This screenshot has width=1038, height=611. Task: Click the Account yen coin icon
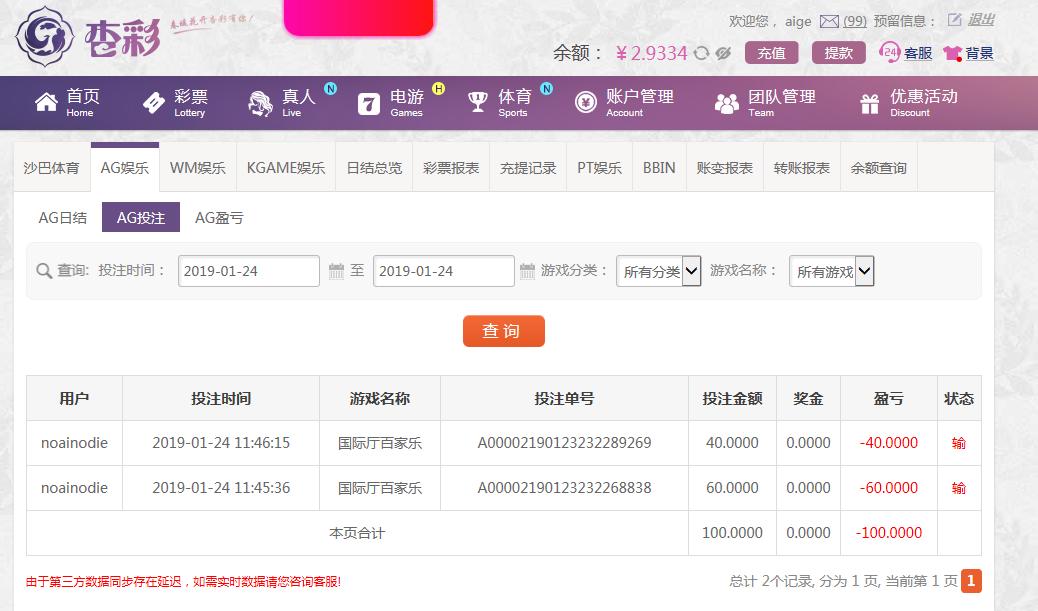click(x=586, y=103)
